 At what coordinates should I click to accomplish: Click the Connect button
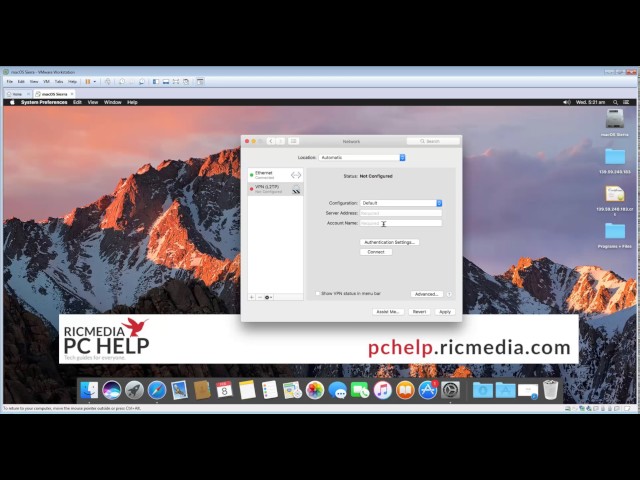(376, 252)
